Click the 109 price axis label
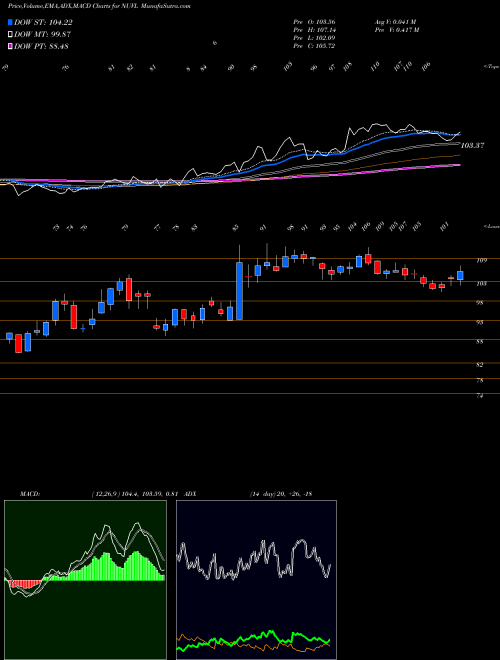500x660 pixels. (482, 261)
